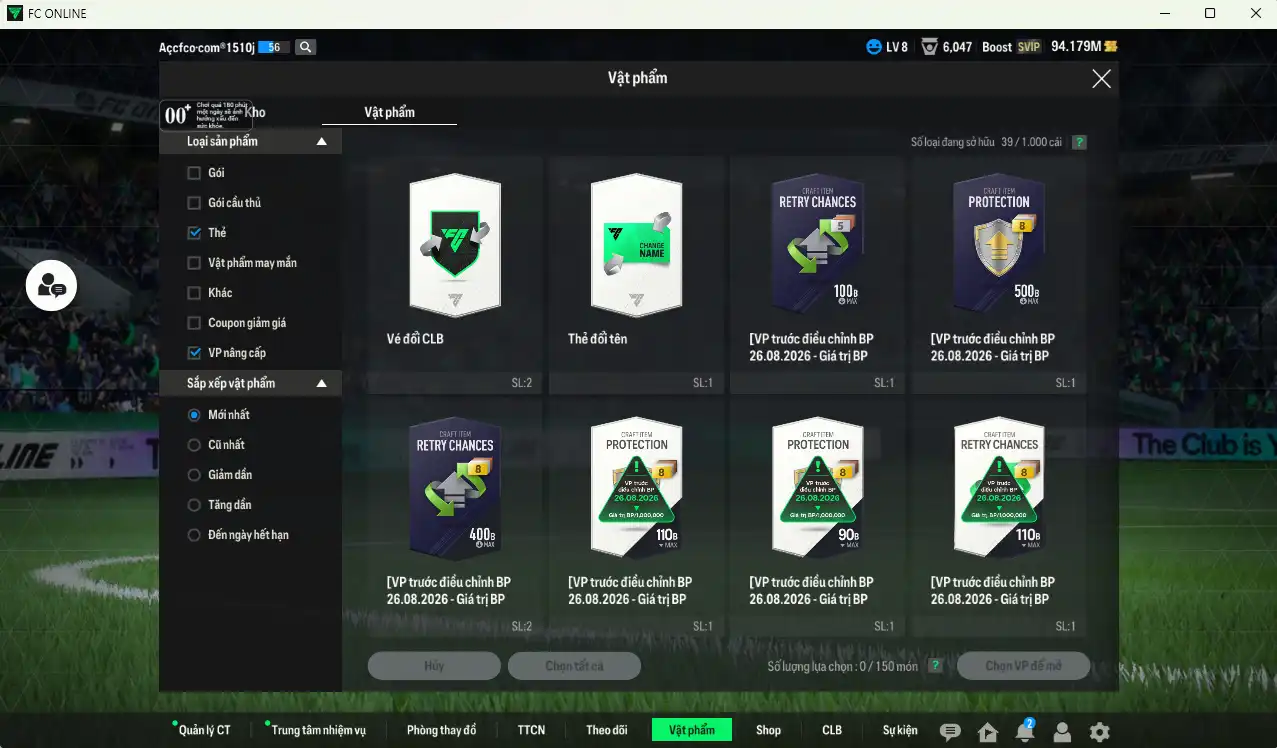Screen dimensions: 1277x748
Task: Click the search magnifier next to the account name
Action: pyautogui.click(x=306, y=47)
